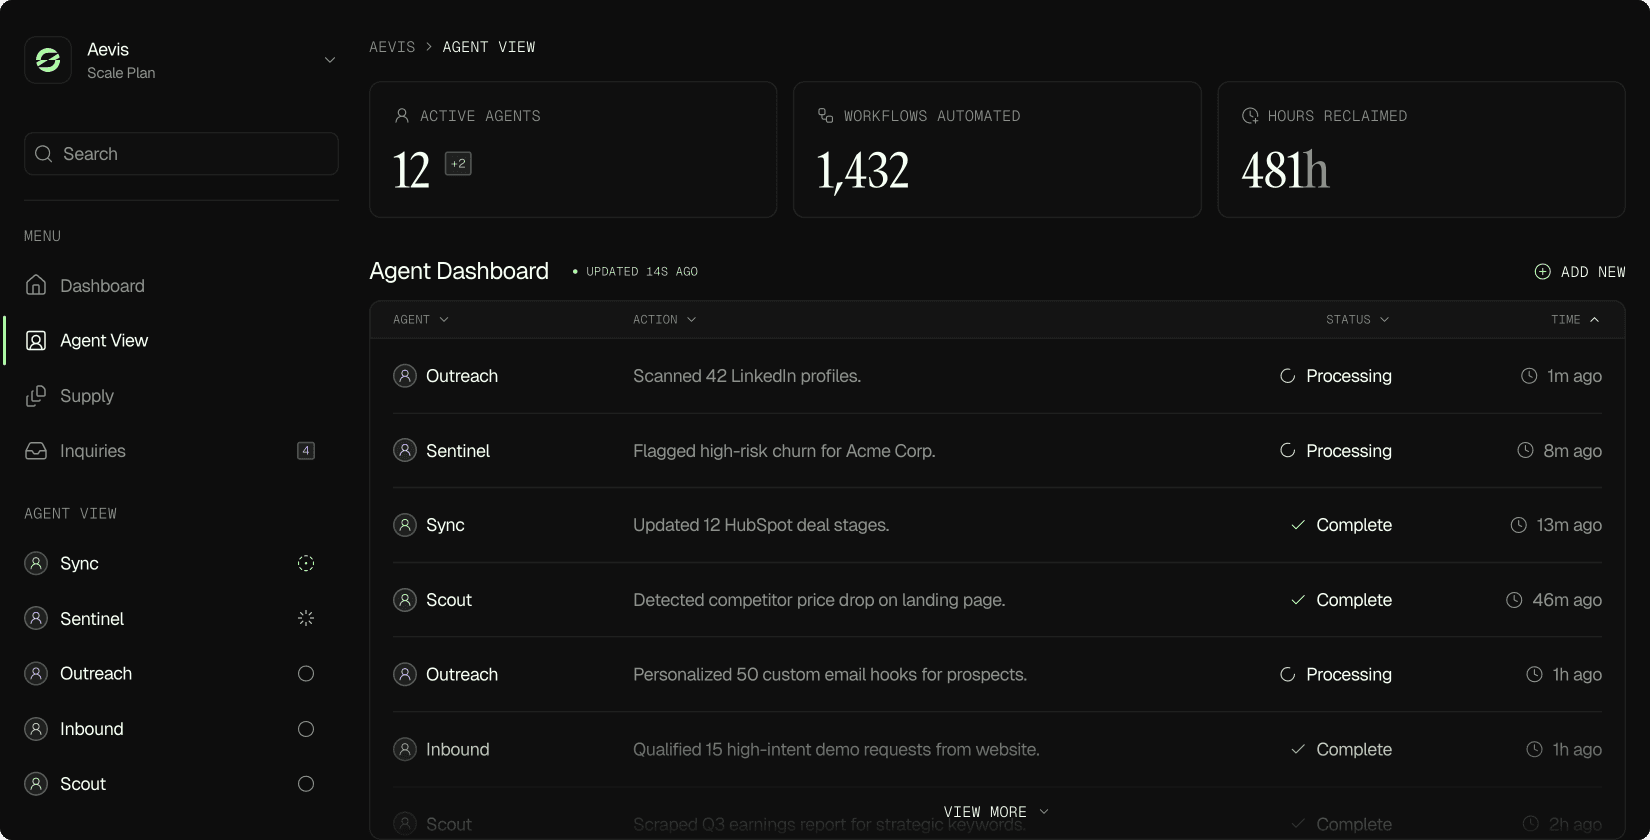Select Sentinel agent in sidebar

(x=171, y=619)
